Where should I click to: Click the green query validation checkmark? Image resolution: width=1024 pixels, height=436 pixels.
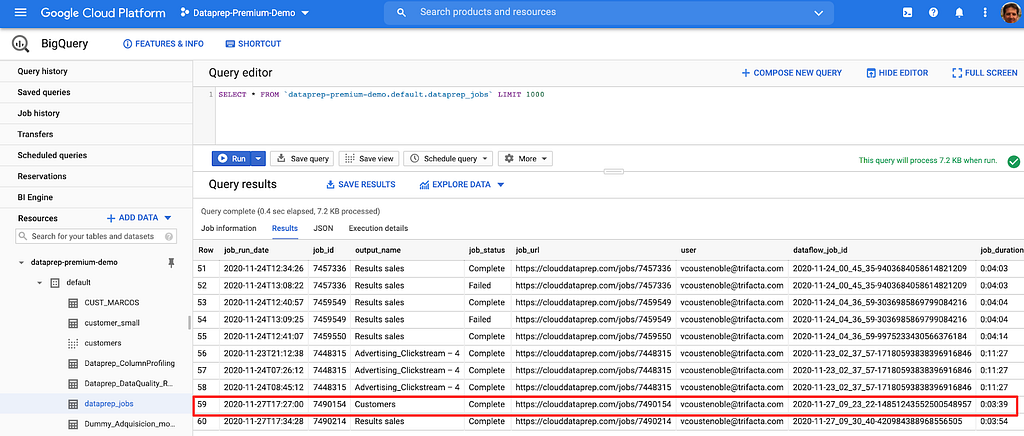(x=1013, y=161)
